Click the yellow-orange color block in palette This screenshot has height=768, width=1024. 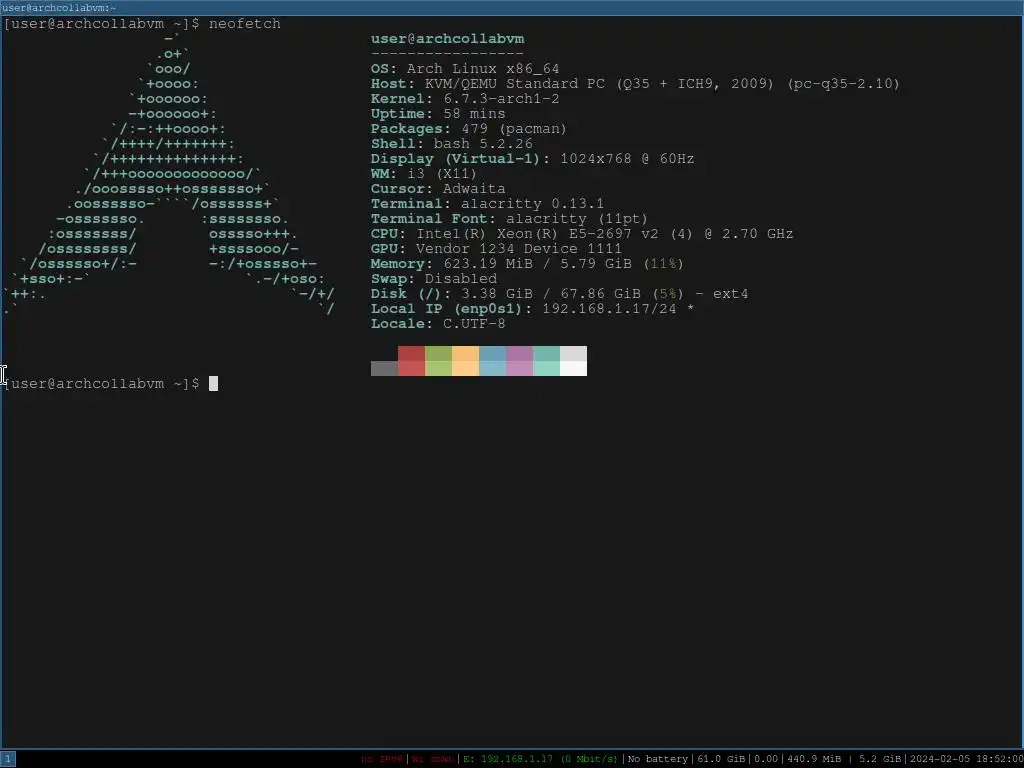(x=465, y=361)
